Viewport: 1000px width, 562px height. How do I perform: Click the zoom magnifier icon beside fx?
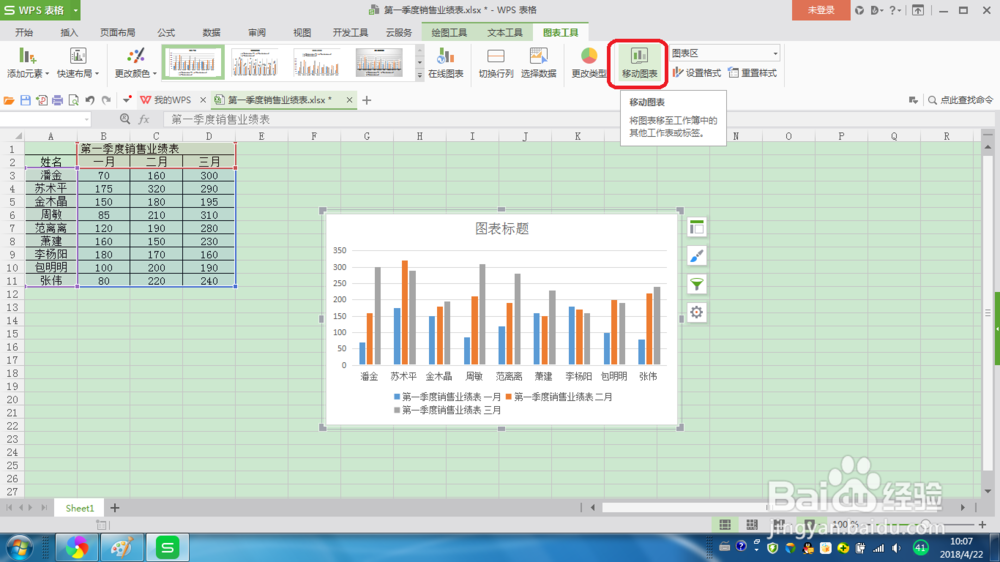(x=125, y=119)
